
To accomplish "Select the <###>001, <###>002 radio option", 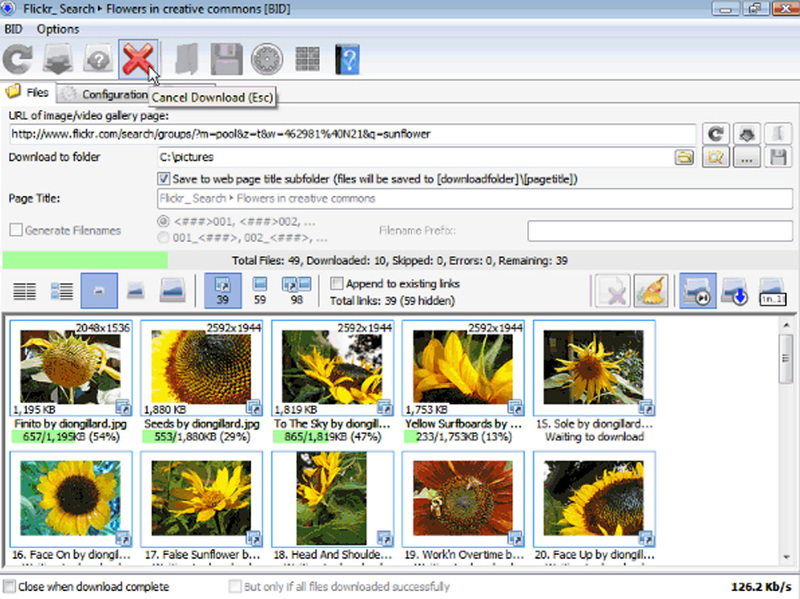I will [x=163, y=221].
